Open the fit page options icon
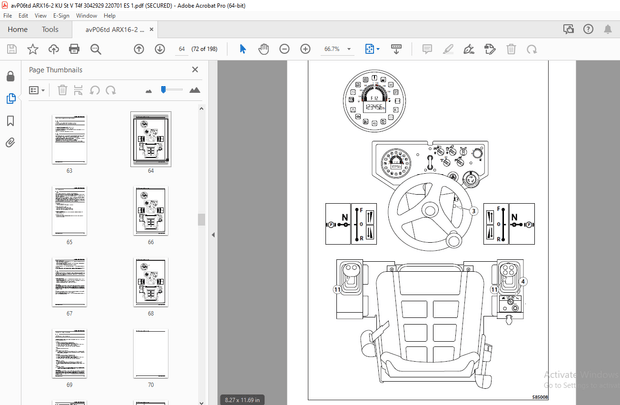620x405 pixels. [371, 49]
